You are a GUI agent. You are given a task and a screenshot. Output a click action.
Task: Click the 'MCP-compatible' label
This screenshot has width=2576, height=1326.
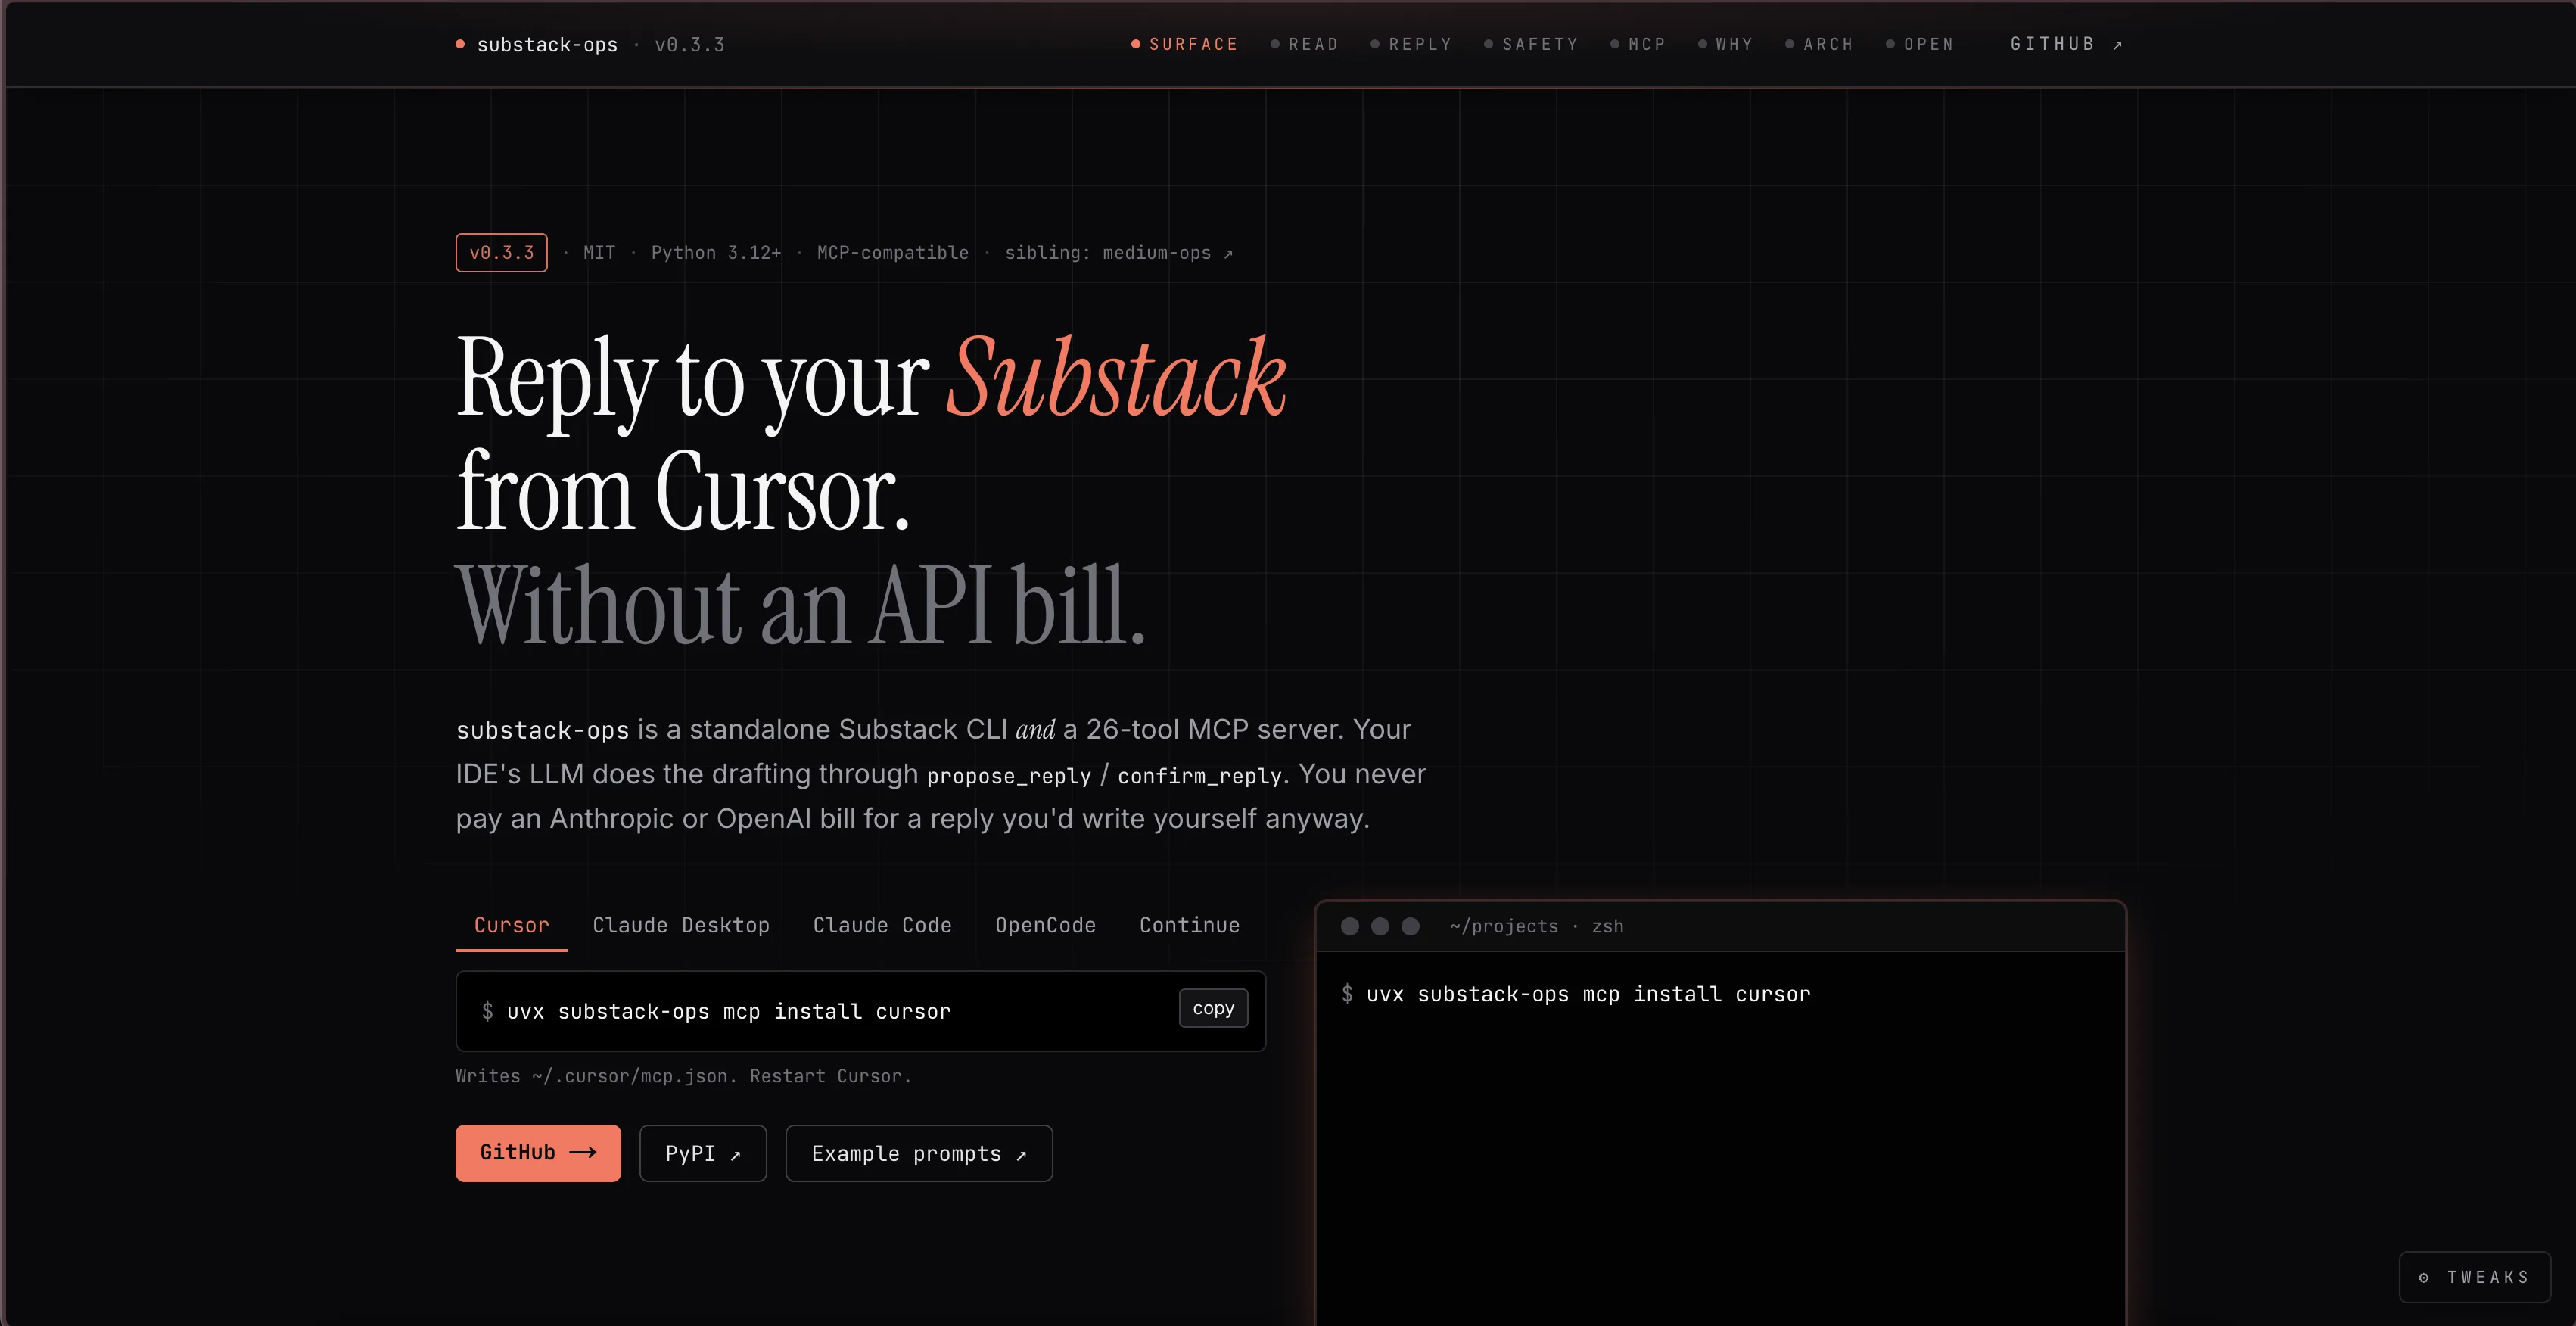coord(892,253)
